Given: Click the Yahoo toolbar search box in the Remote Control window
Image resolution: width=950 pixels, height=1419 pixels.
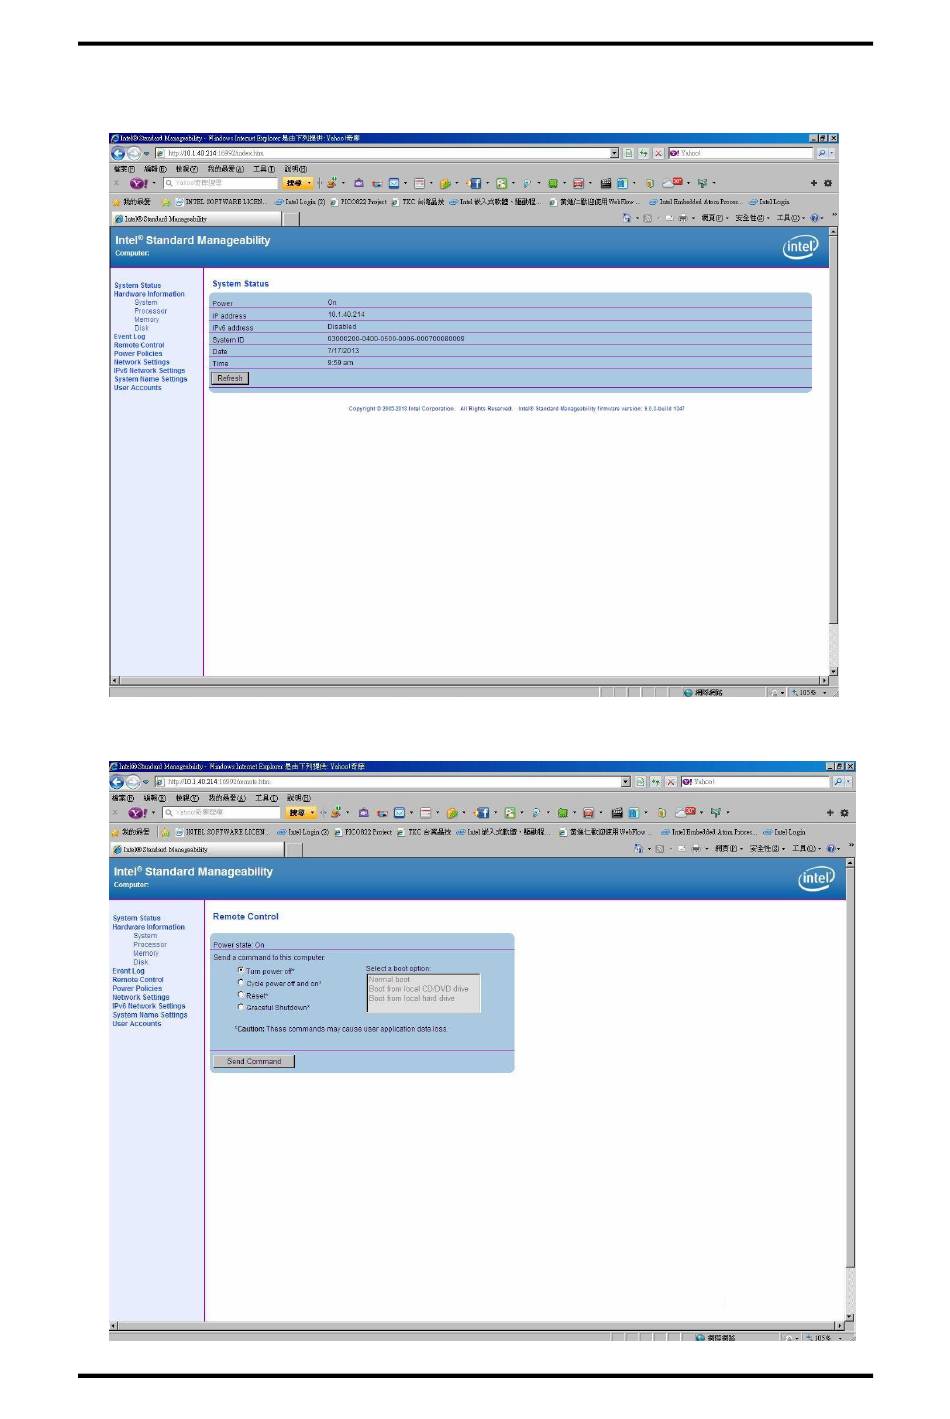Looking at the screenshot, I should [222, 813].
